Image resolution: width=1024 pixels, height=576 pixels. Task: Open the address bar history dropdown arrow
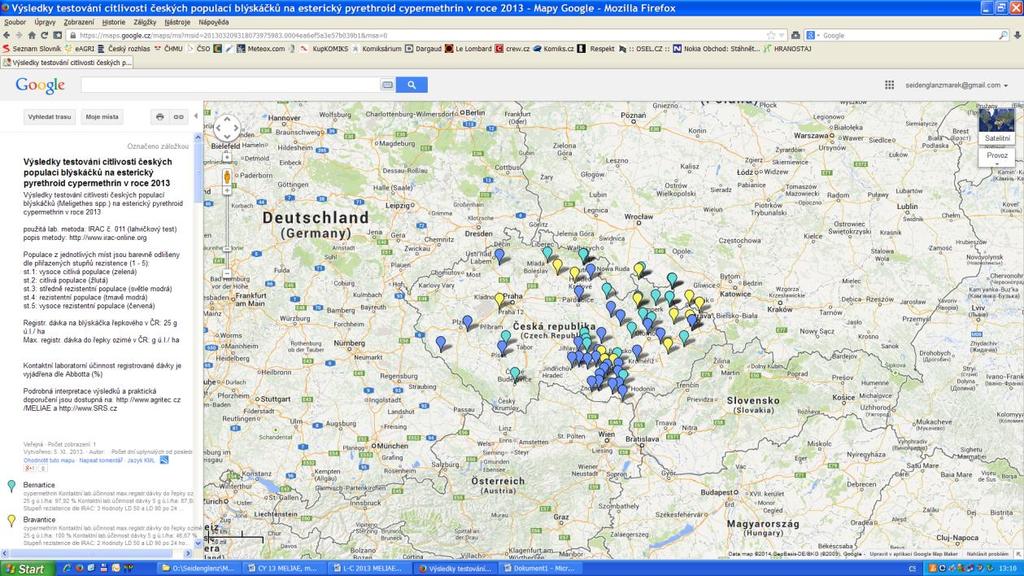click(781, 35)
